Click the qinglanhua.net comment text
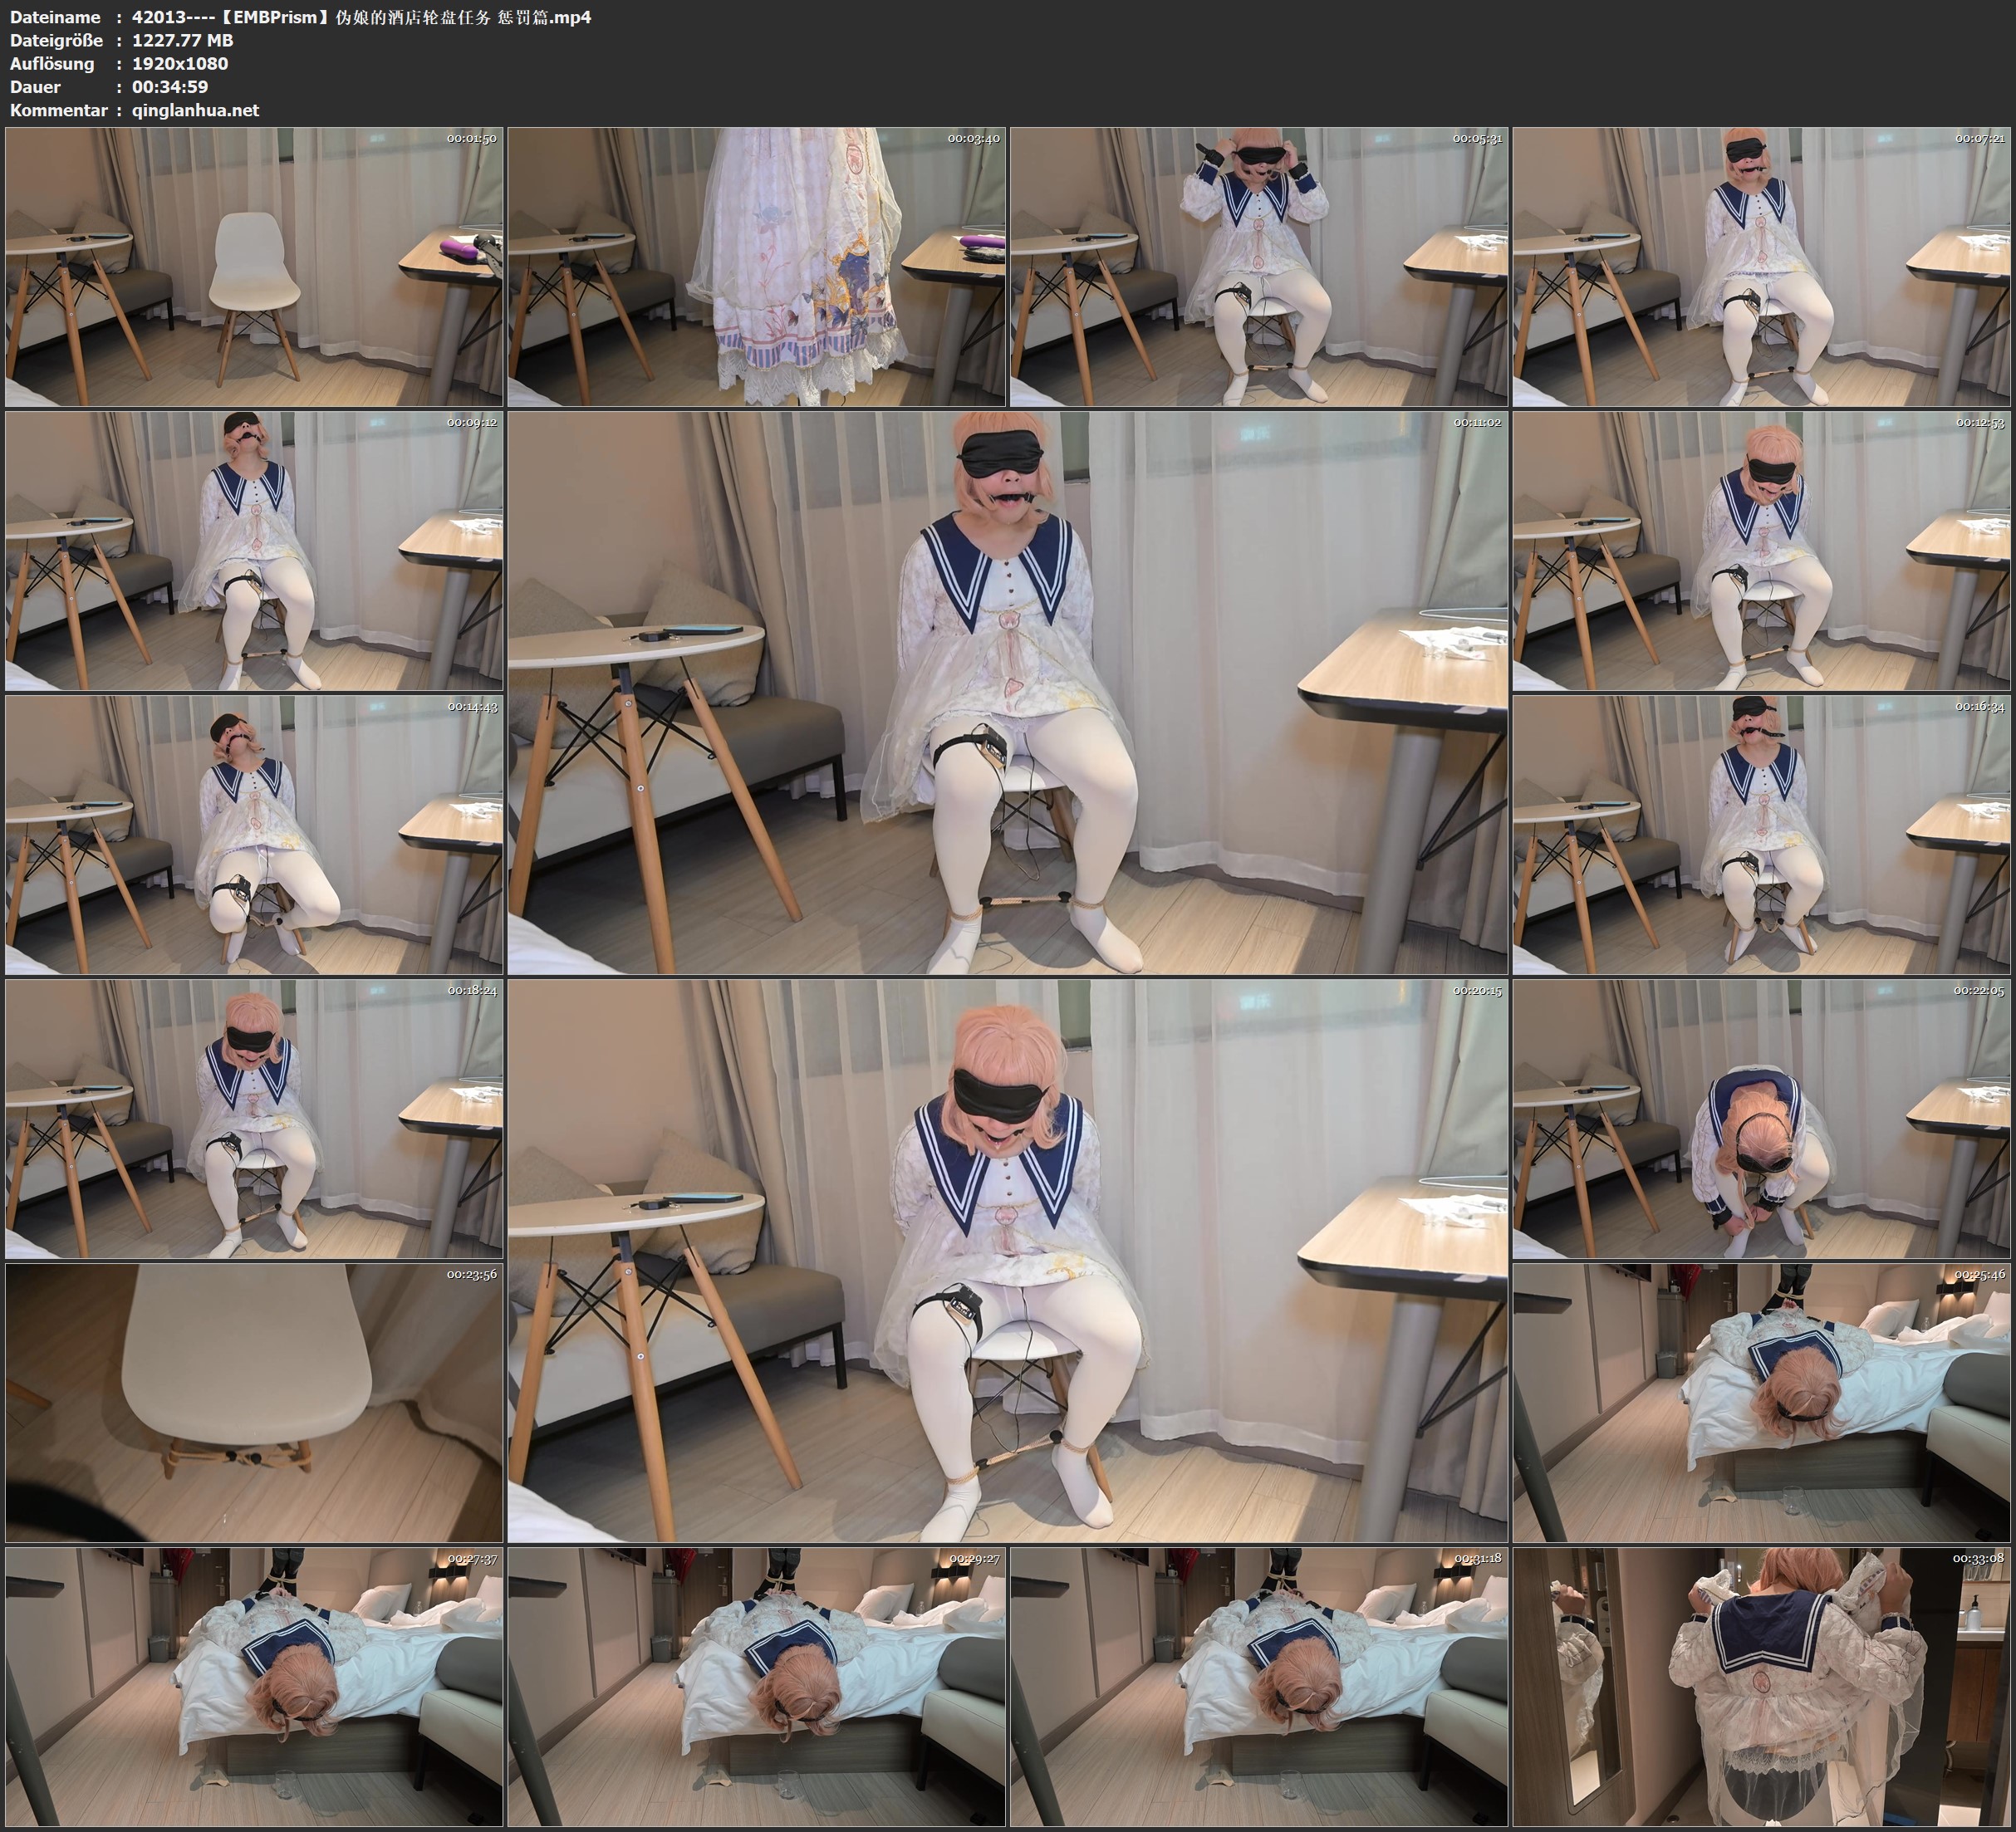This screenshot has height=1832, width=2016. [x=195, y=110]
